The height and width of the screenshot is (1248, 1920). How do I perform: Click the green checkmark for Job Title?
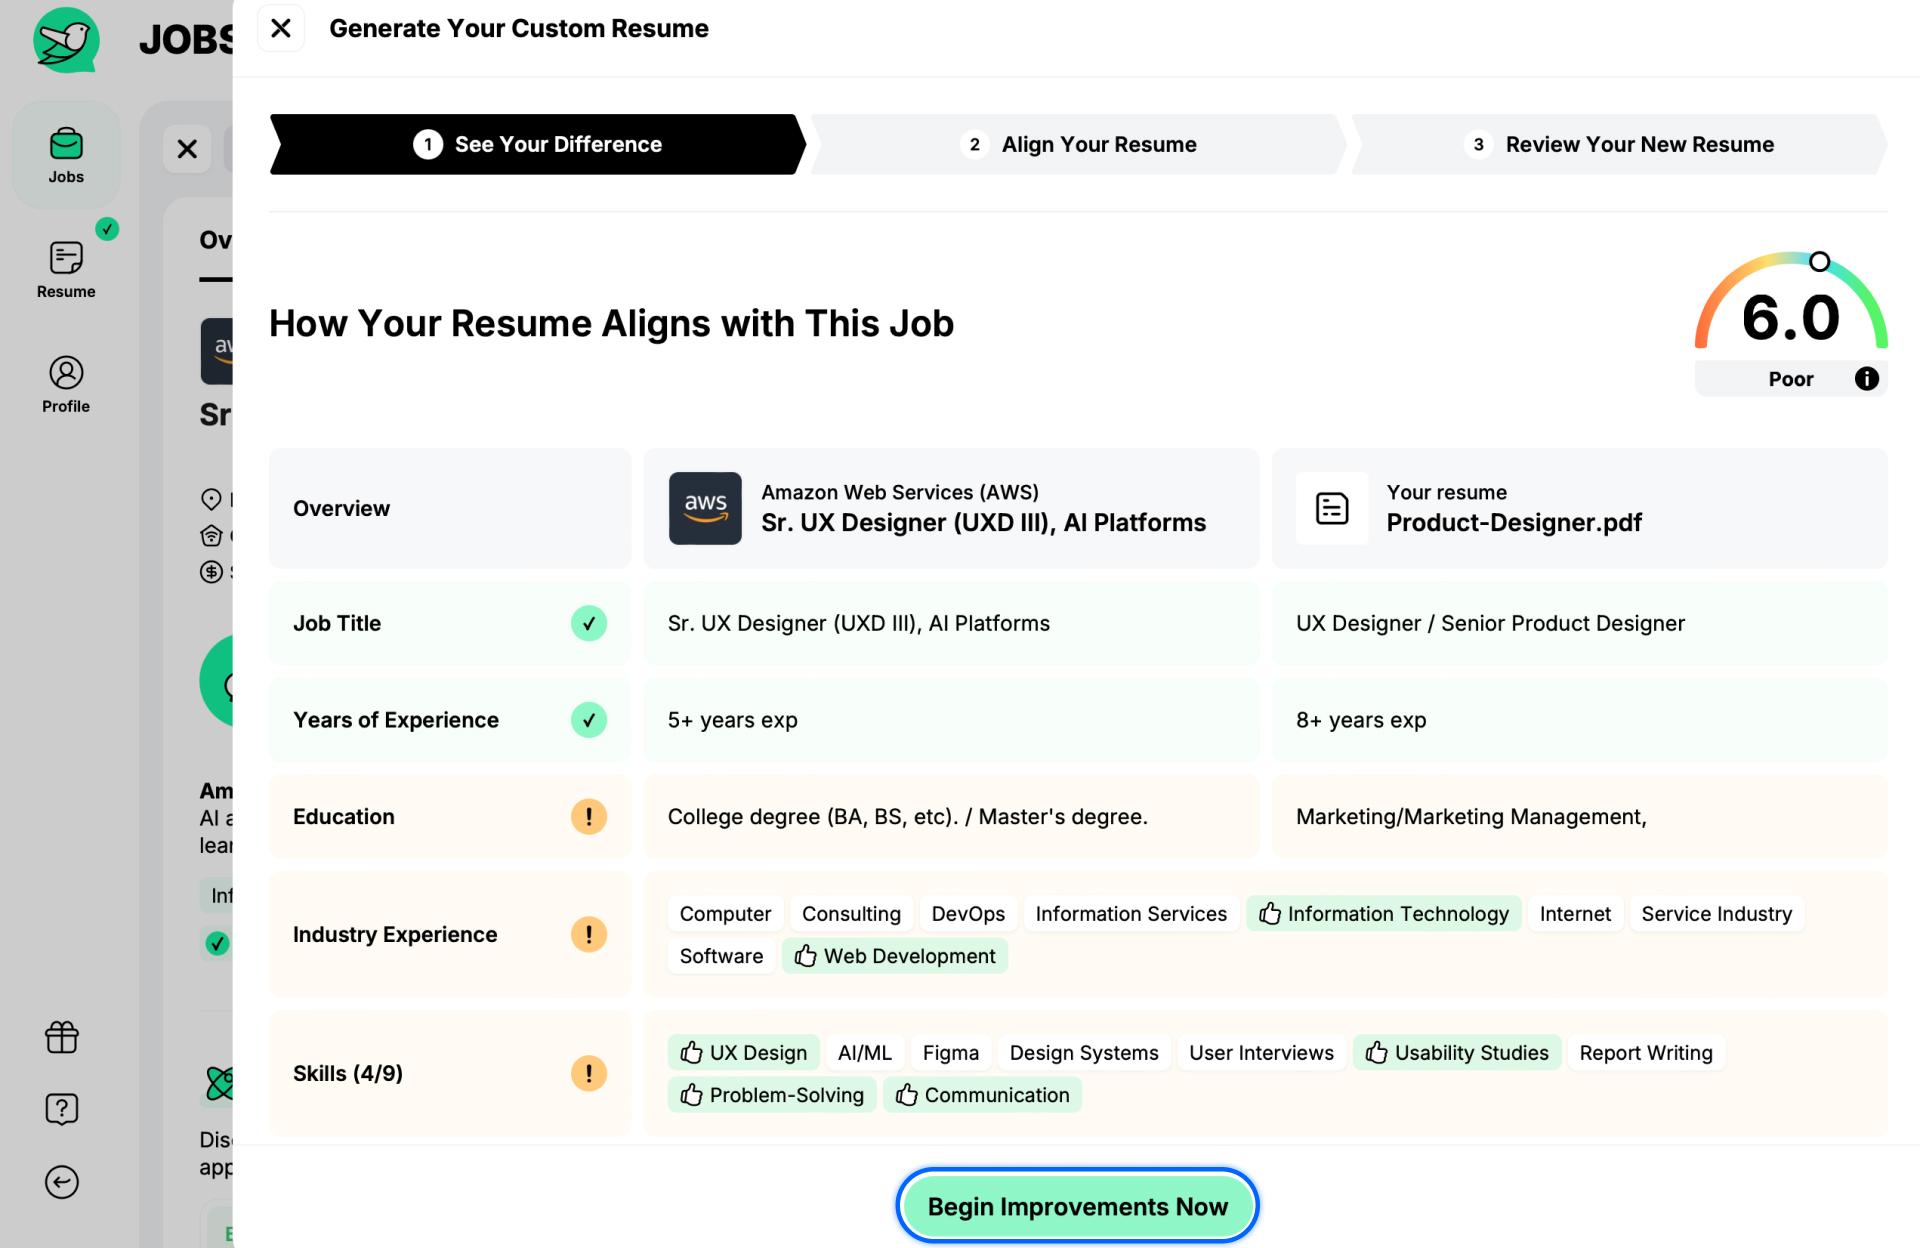588,621
